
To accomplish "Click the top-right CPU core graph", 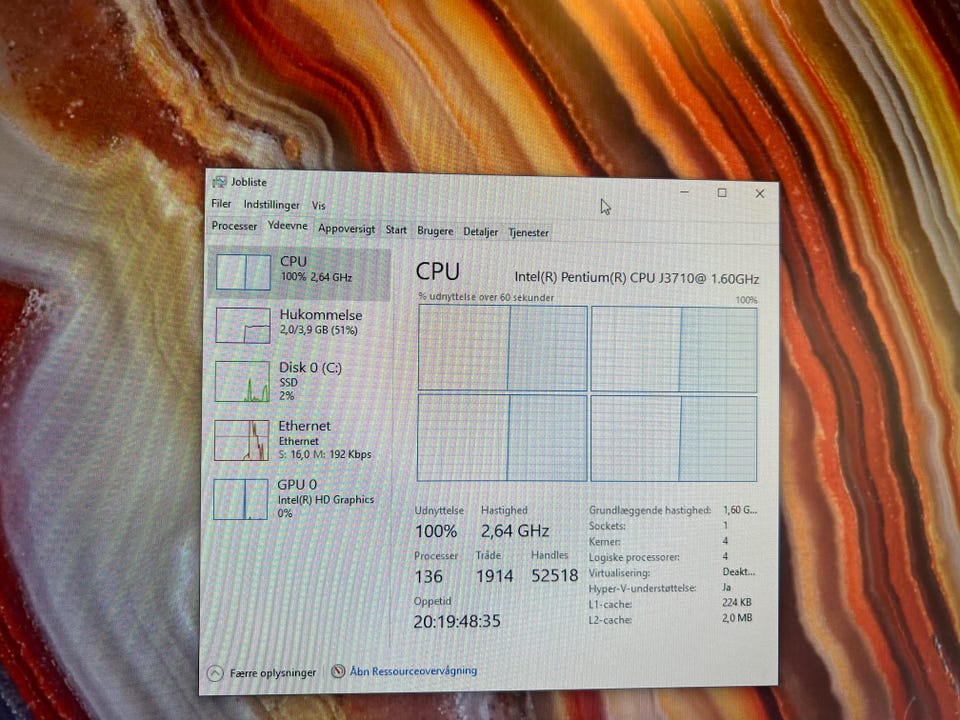I will point(673,350).
